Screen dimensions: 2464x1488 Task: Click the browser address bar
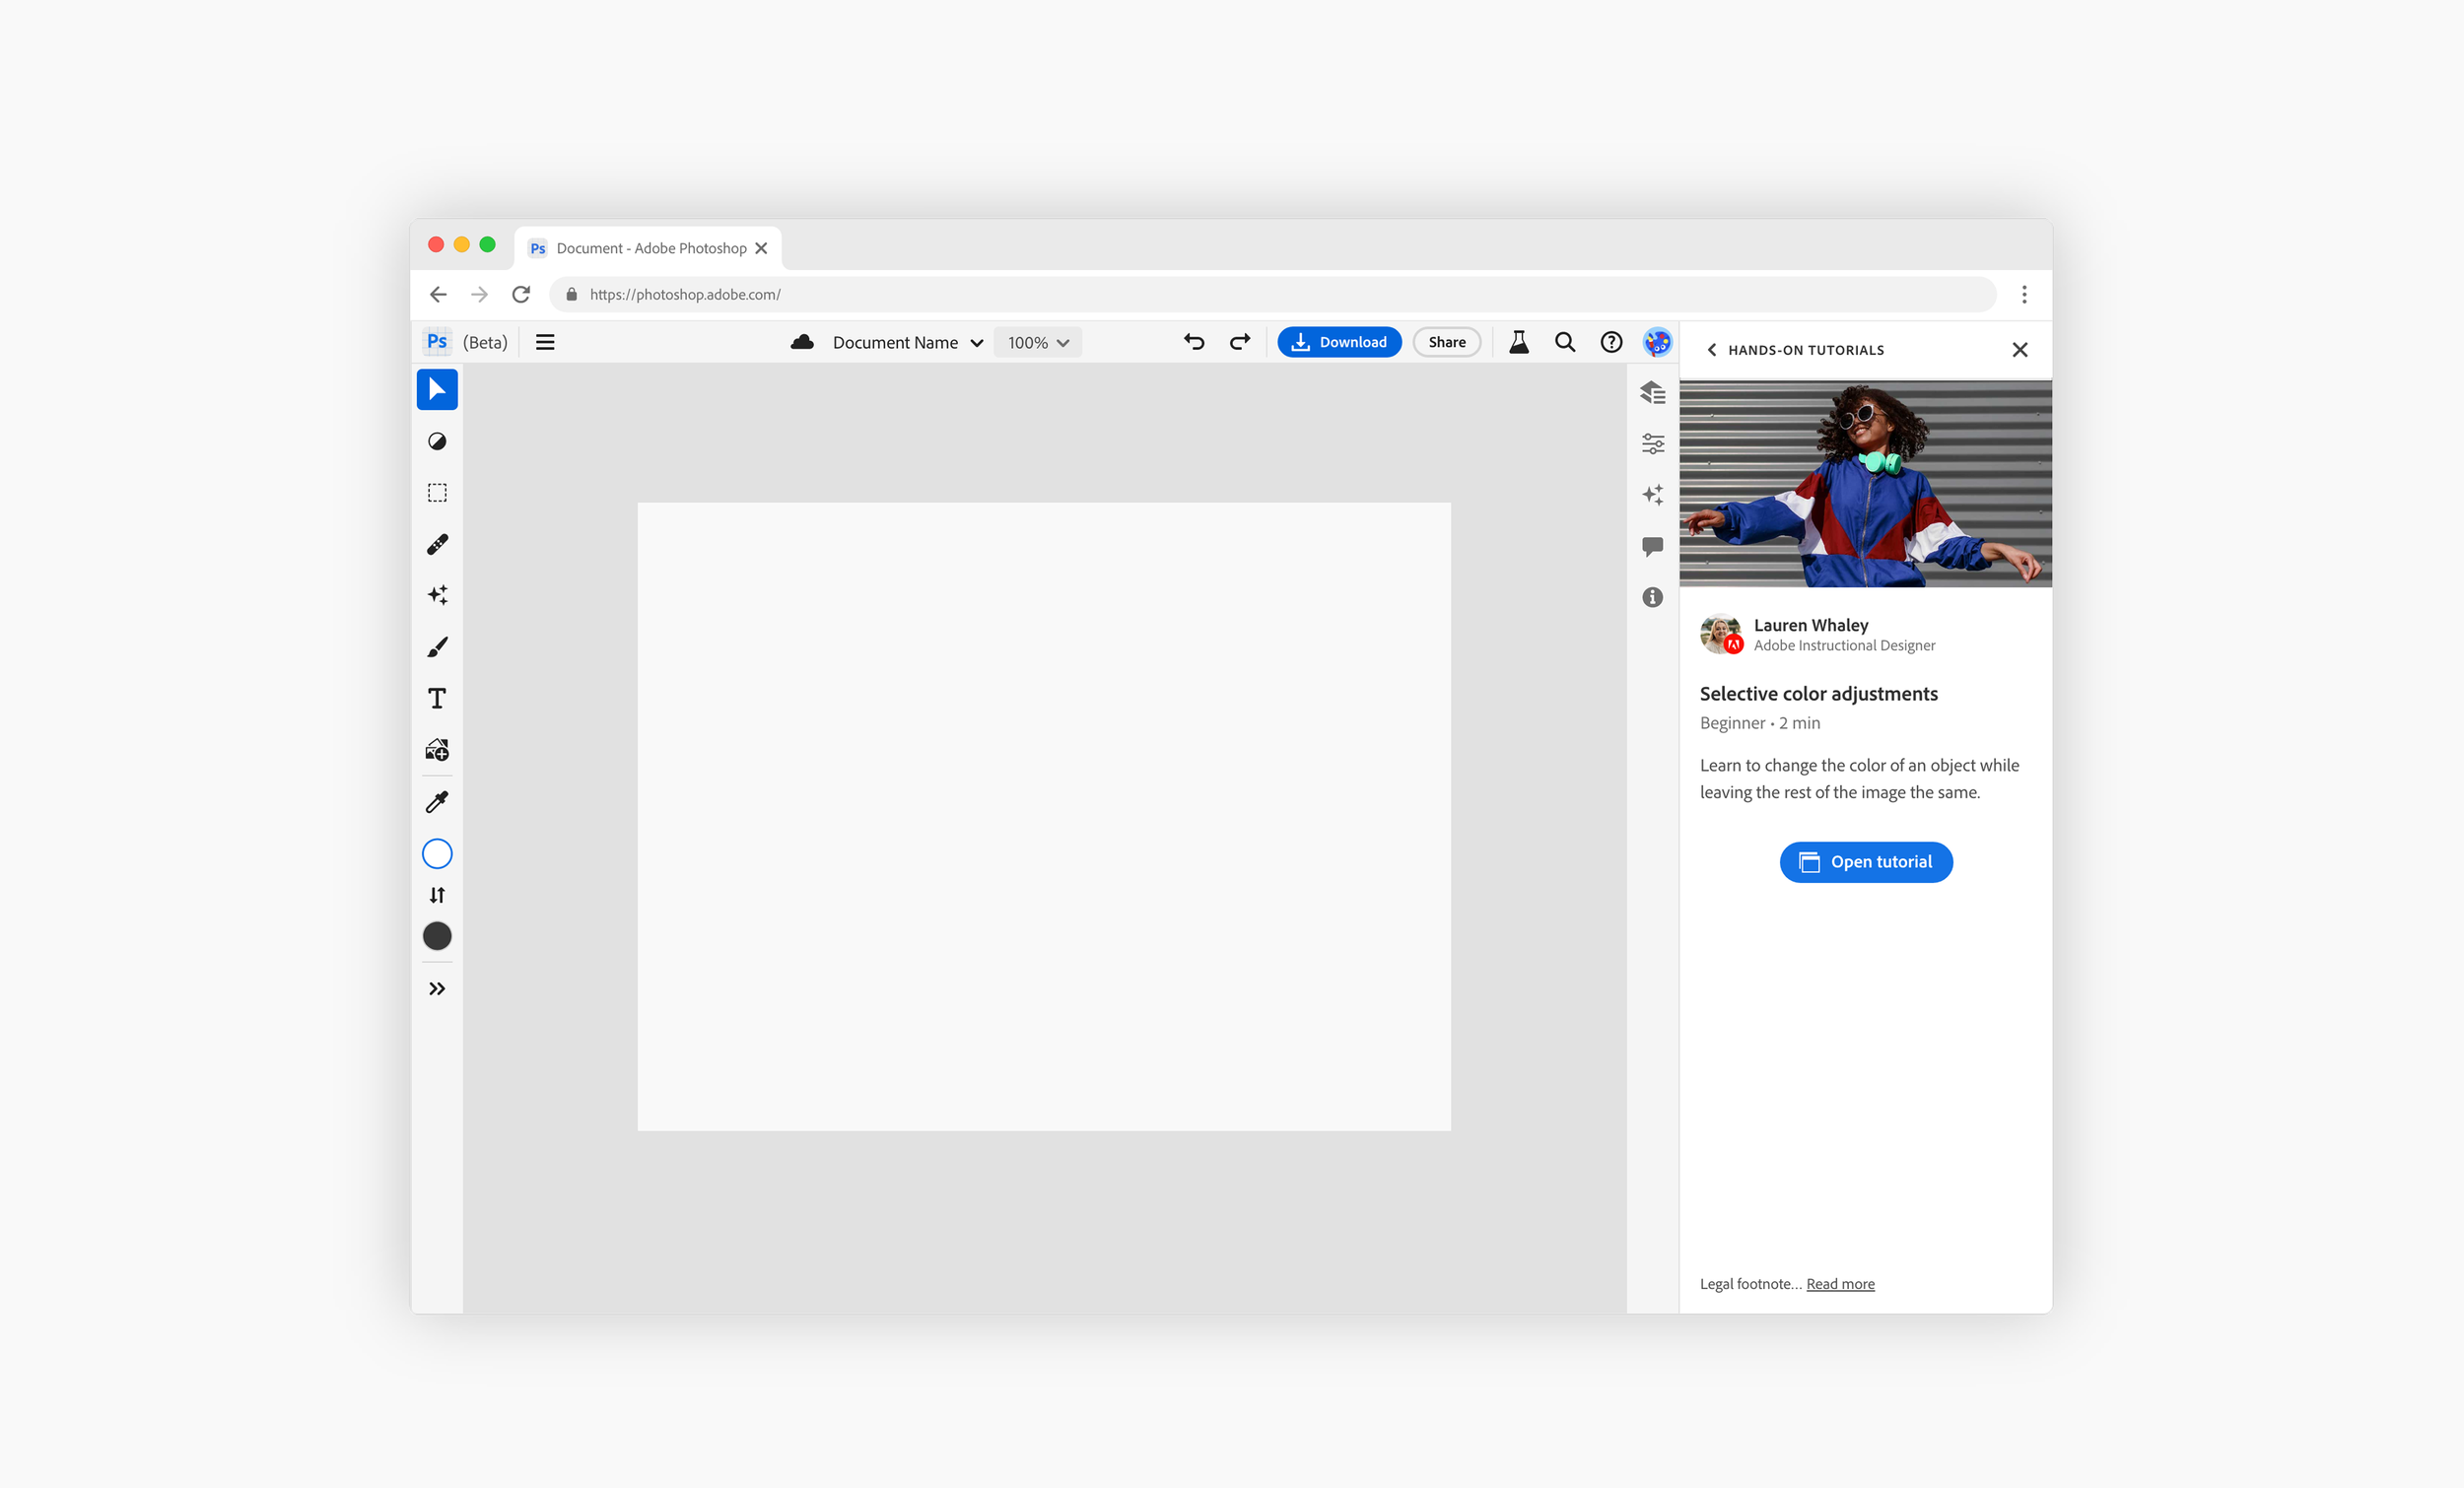(x=1270, y=294)
